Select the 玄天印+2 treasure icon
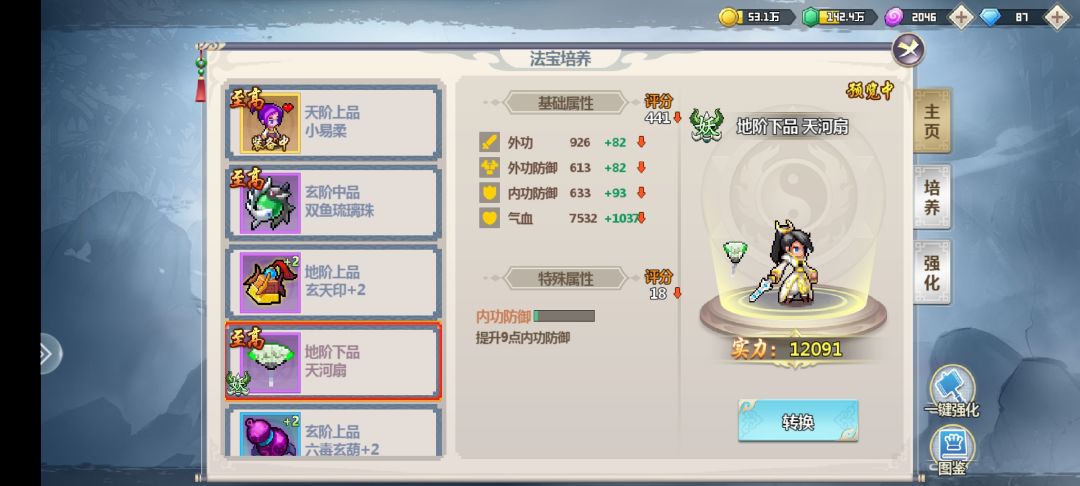Screen dimensions: 1080x486 click(270, 283)
